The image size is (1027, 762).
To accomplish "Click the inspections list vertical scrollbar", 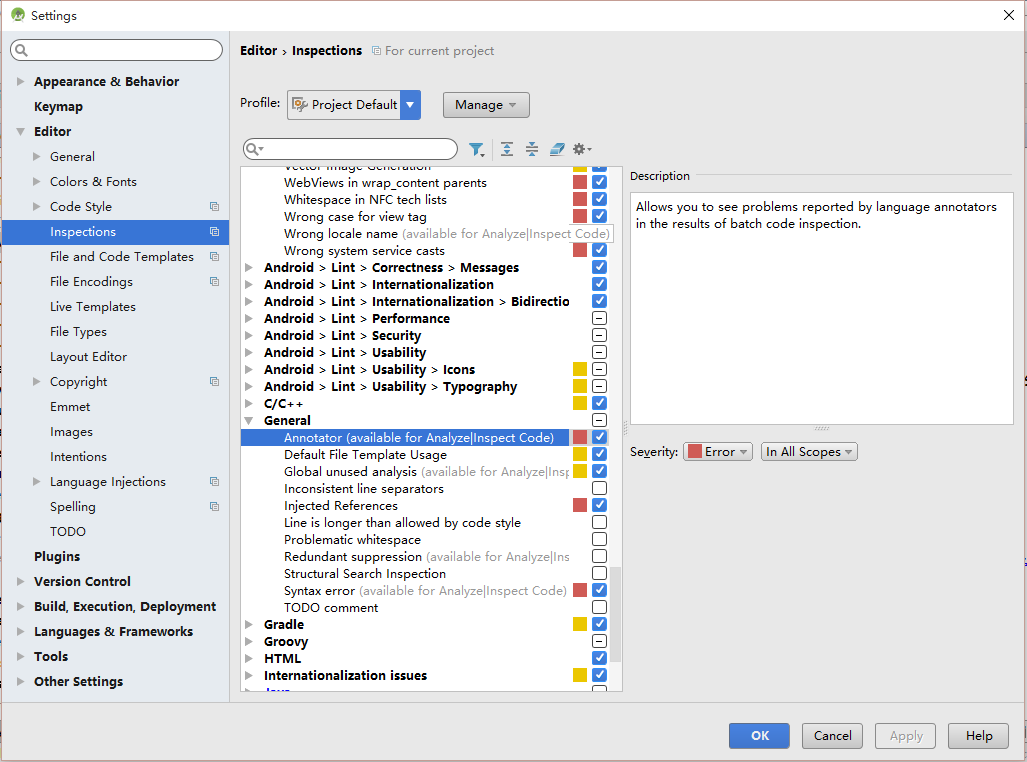I will click(616, 615).
